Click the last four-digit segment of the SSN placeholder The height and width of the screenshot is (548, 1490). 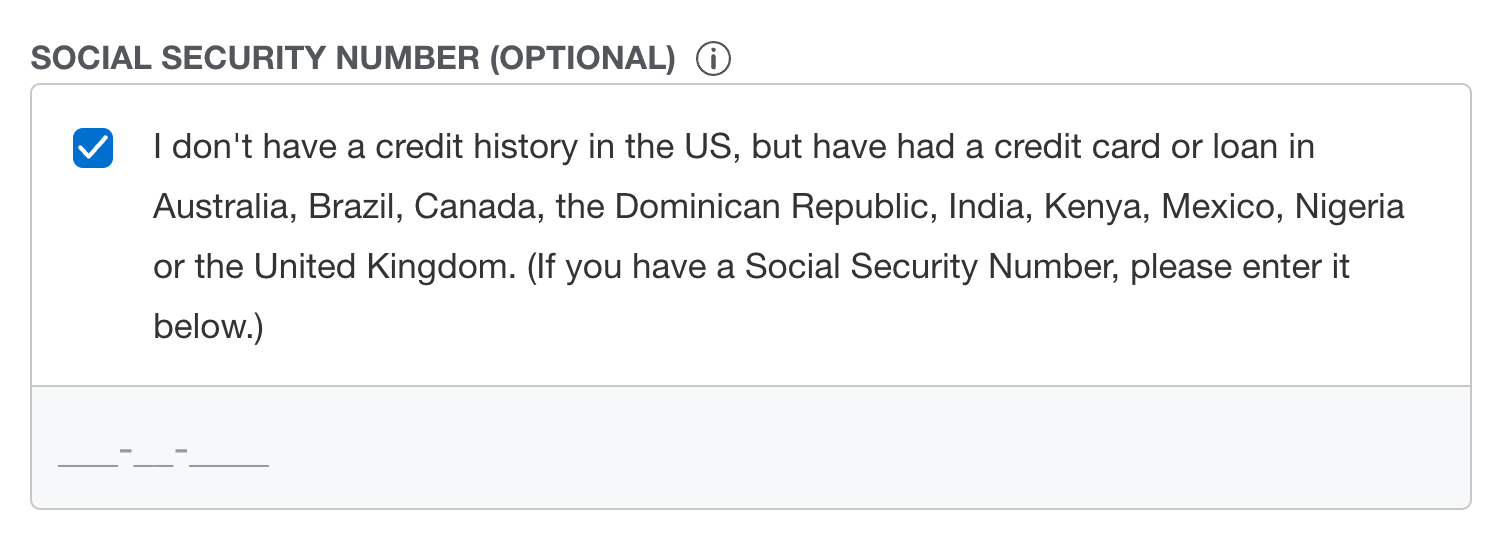coord(229,459)
